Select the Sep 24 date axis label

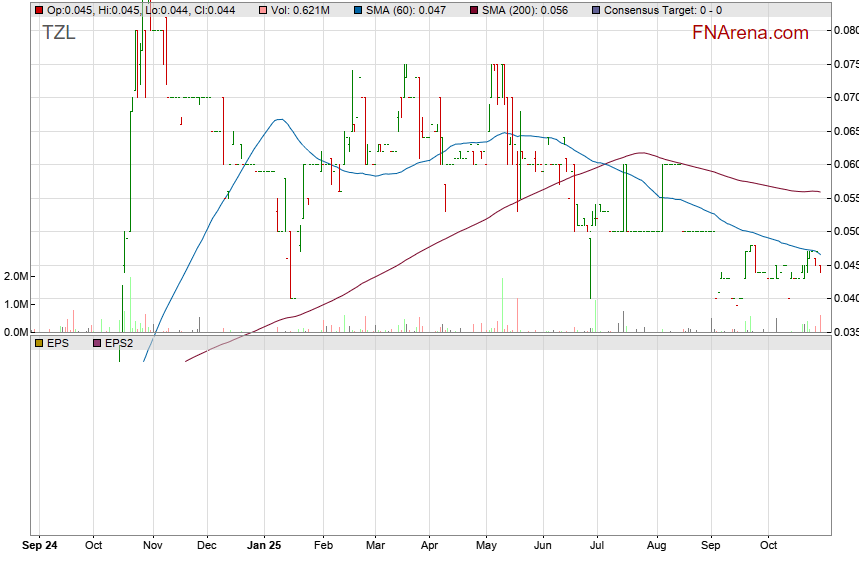pos(40,546)
